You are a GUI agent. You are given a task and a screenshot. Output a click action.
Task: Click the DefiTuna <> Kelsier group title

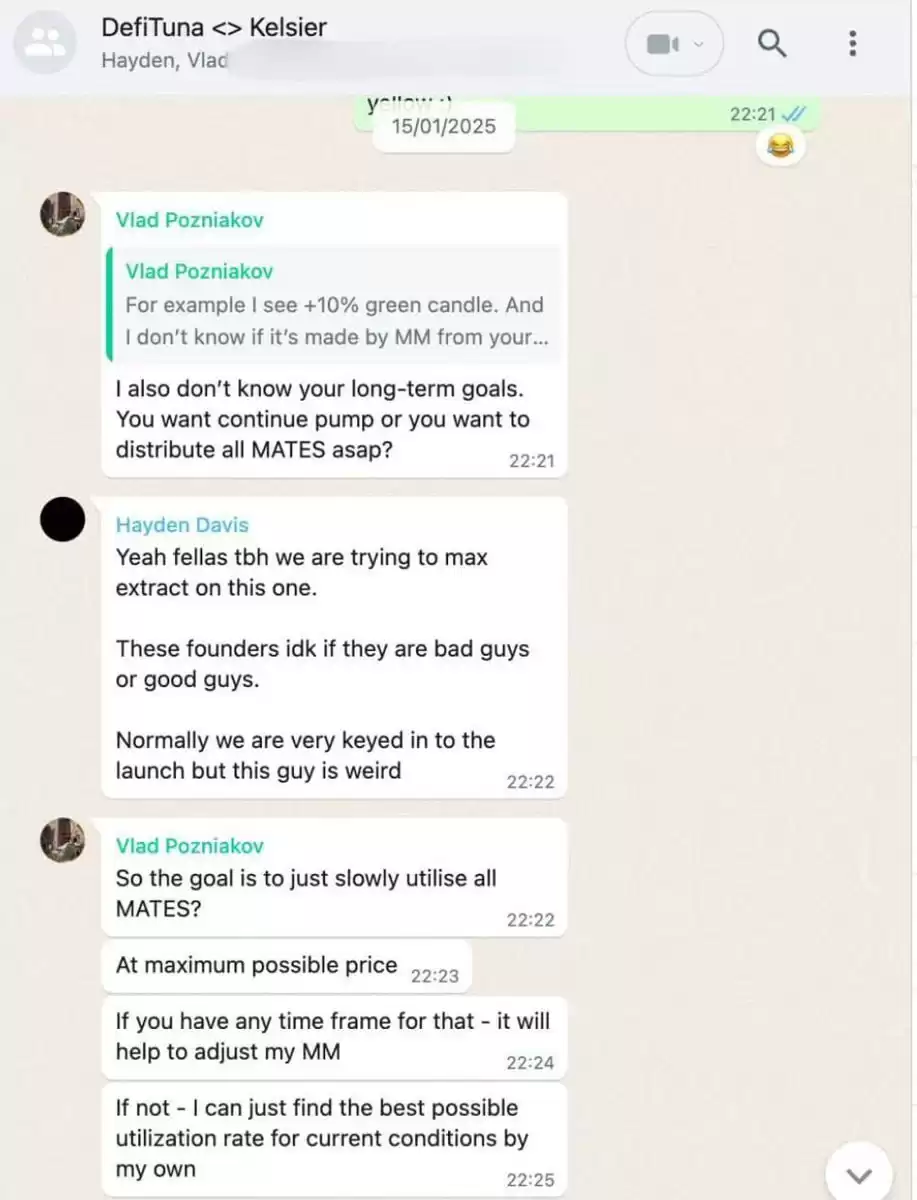tap(214, 27)
